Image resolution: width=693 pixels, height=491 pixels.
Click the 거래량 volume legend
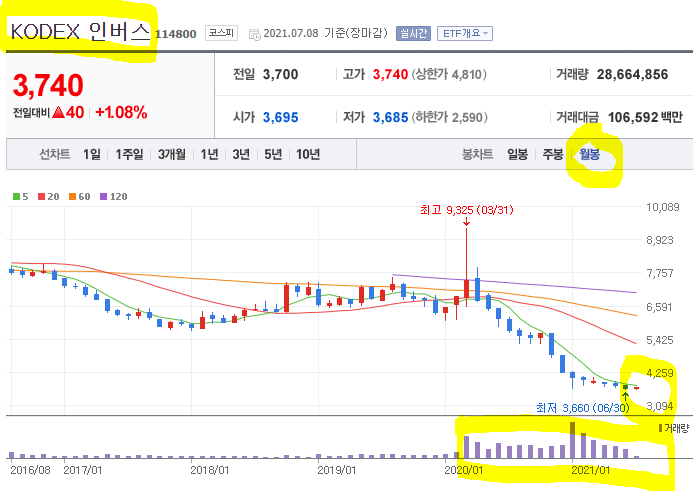674,428
